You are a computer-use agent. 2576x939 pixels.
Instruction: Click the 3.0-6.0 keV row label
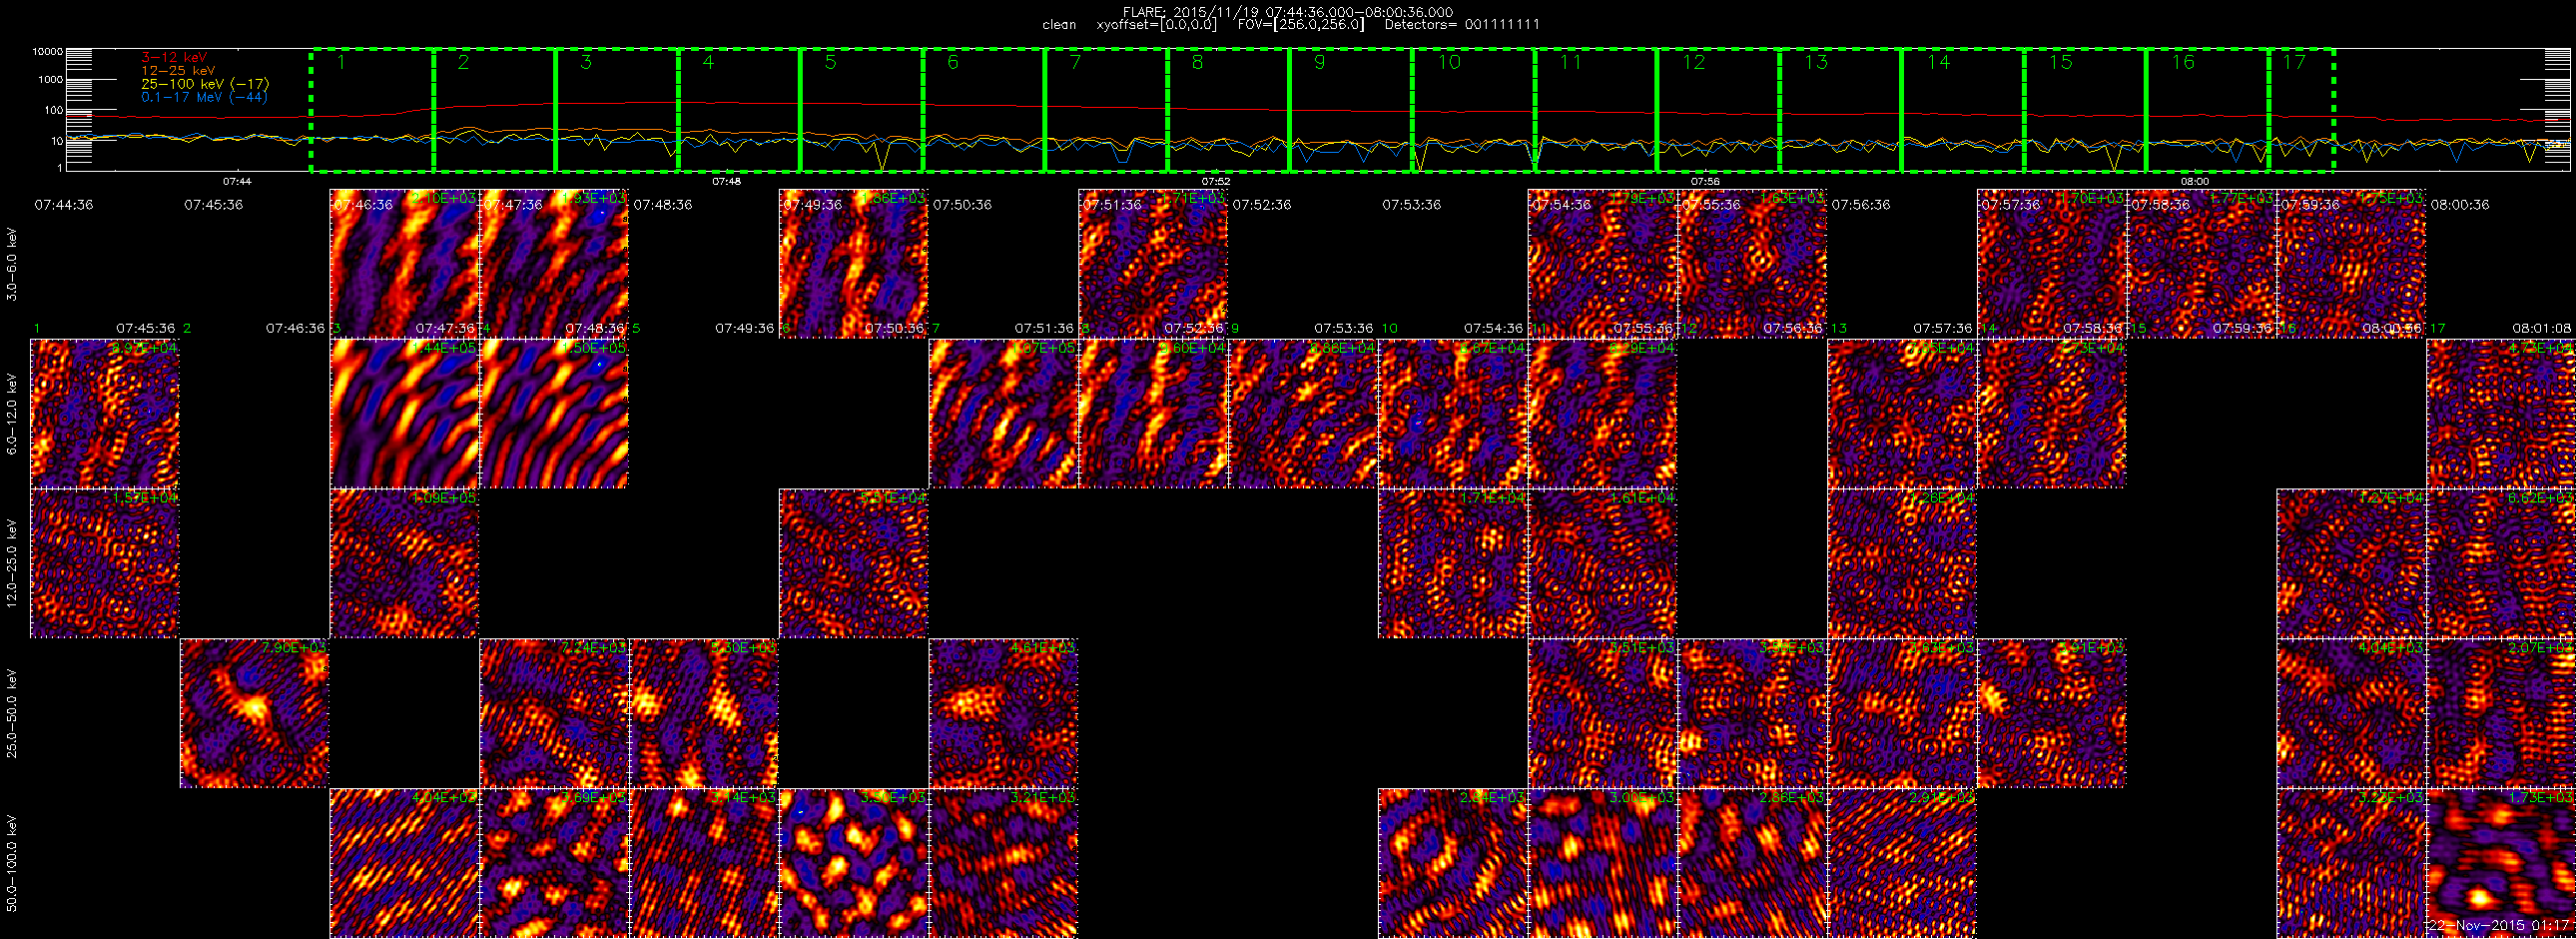[12, 264]
